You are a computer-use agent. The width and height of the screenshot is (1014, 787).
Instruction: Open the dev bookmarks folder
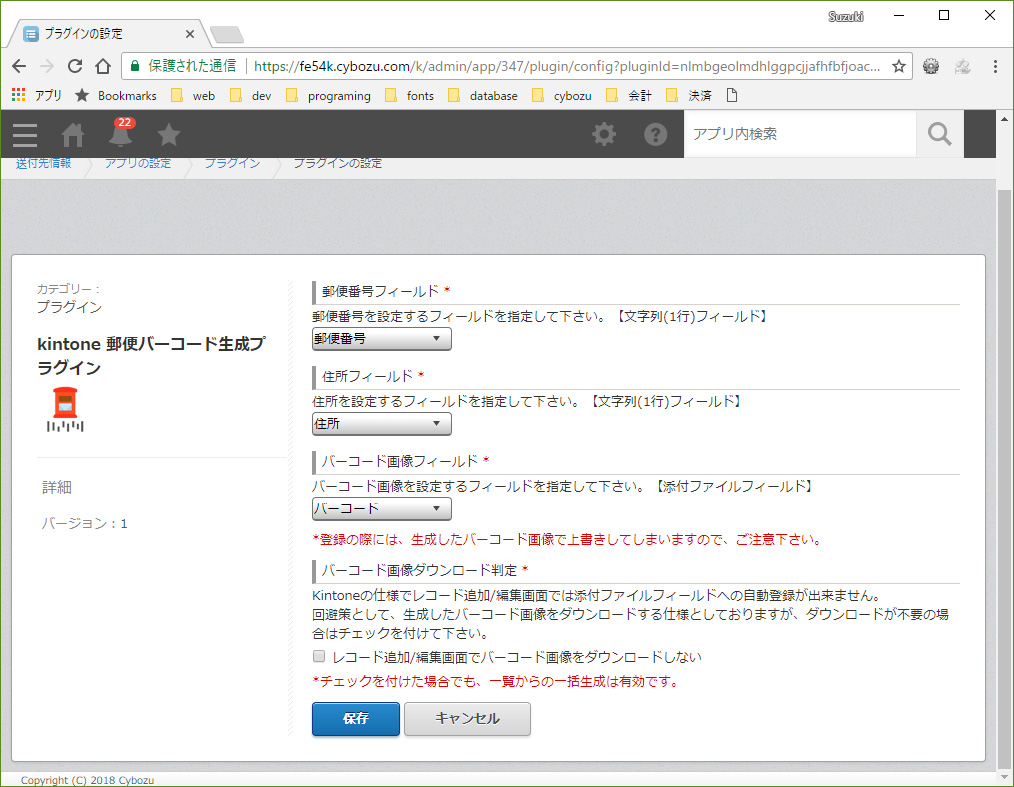click(250, 96)
